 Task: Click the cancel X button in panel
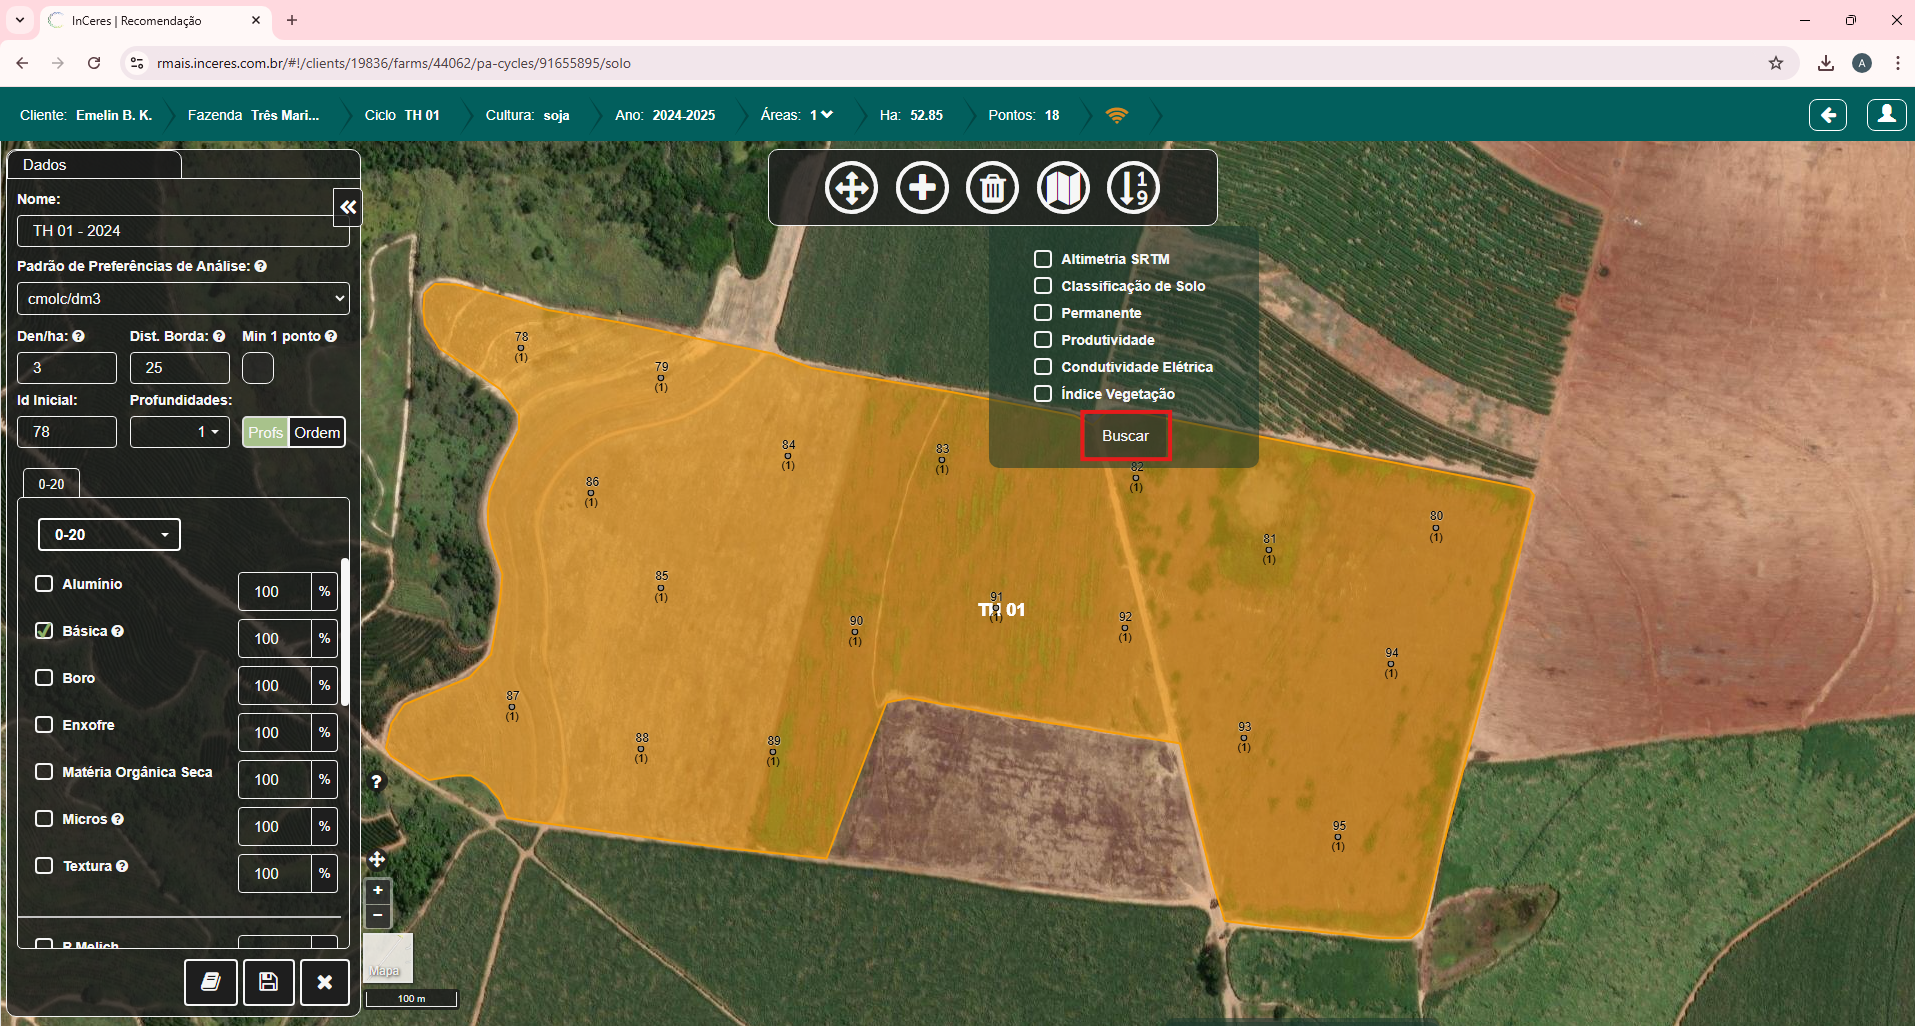(324, 982)
